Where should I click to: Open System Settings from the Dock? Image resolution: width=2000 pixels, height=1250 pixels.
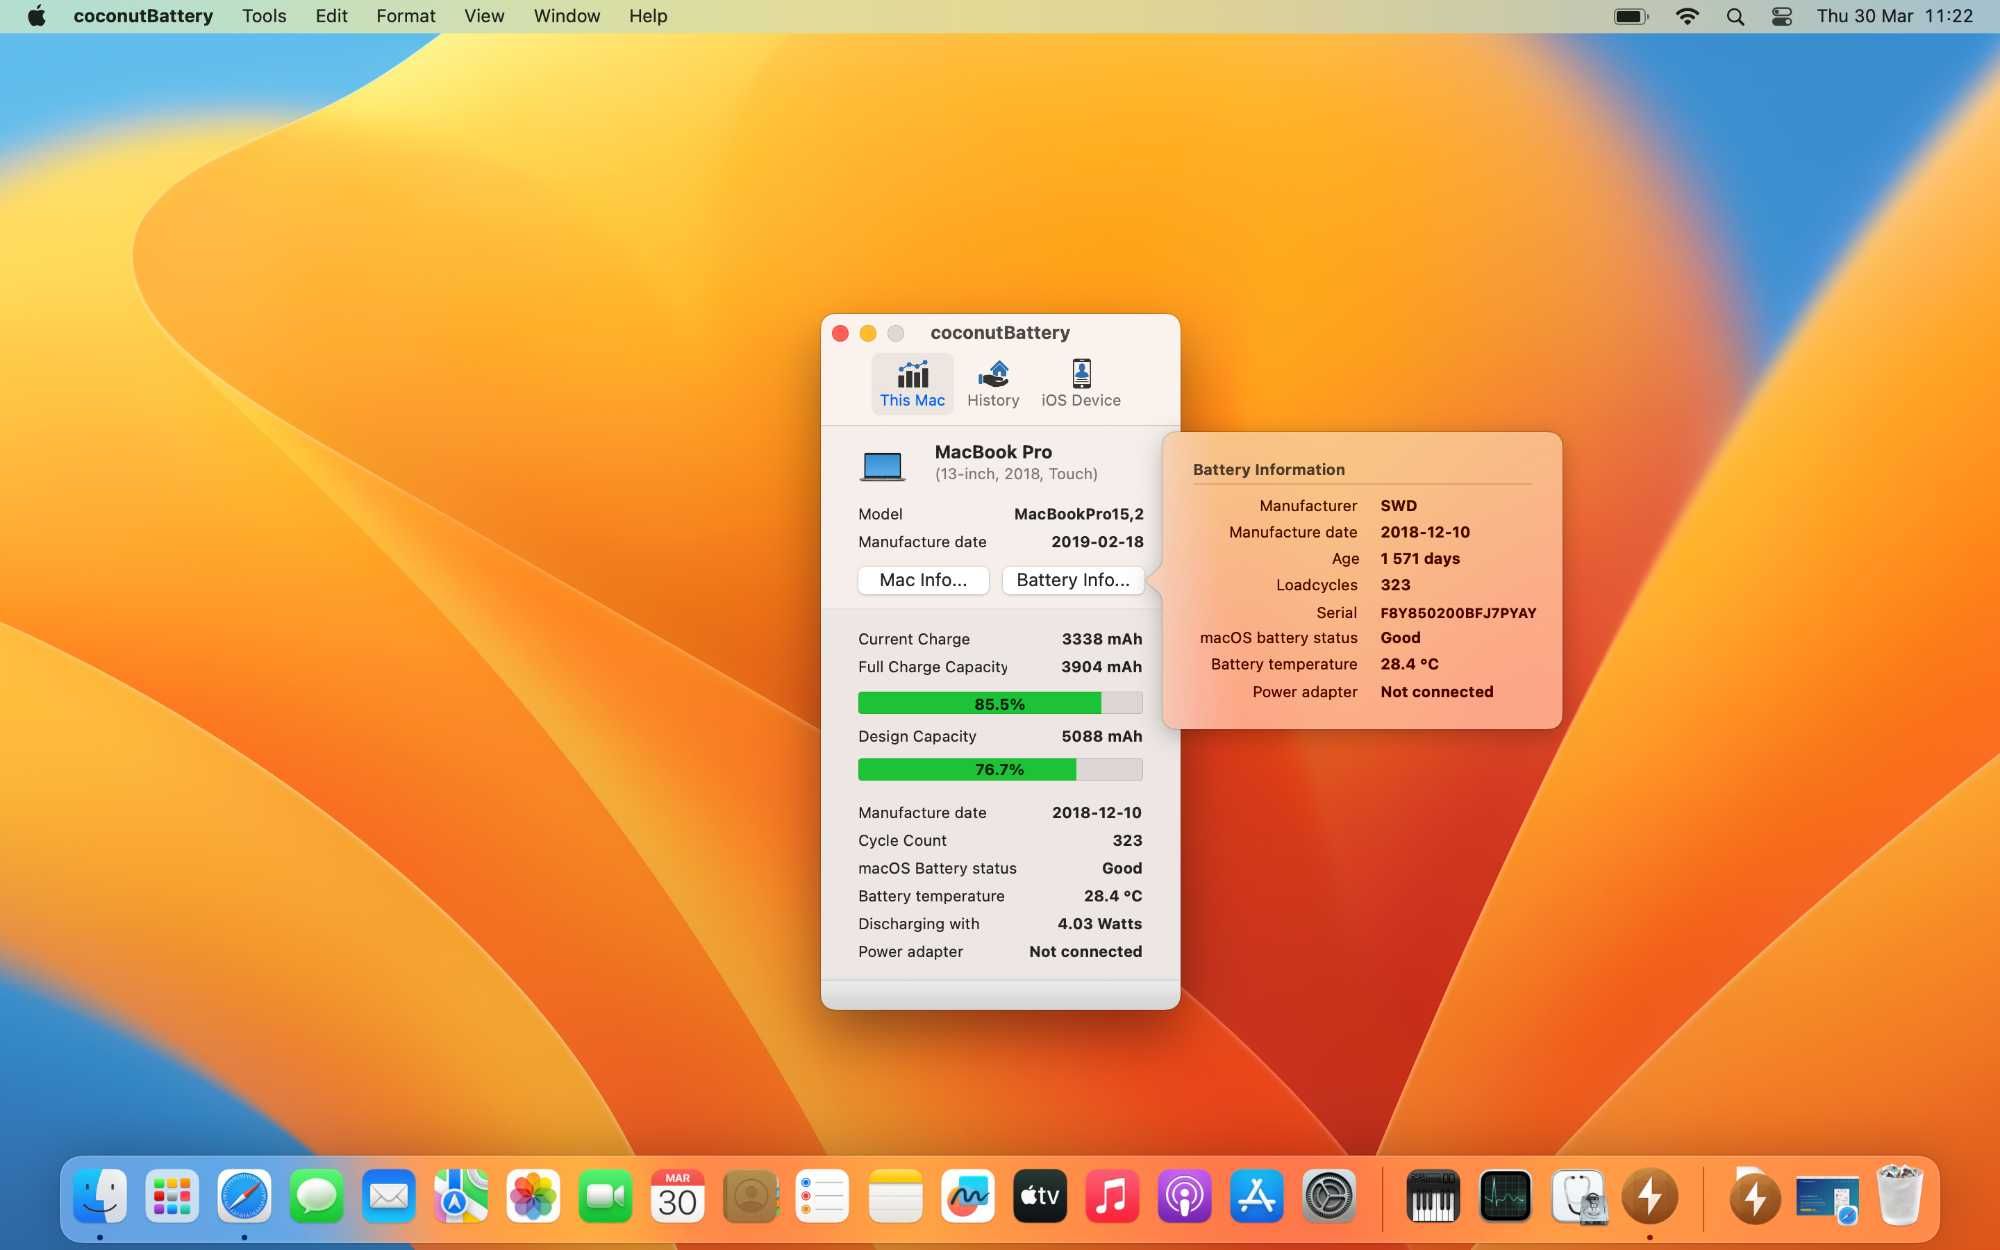pyautogui.click(x=1329, y=1196)
